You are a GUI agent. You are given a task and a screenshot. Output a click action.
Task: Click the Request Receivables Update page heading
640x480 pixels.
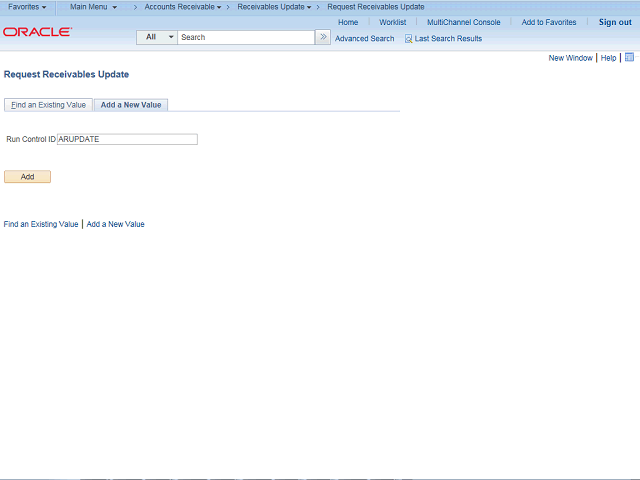click(66, 74)
